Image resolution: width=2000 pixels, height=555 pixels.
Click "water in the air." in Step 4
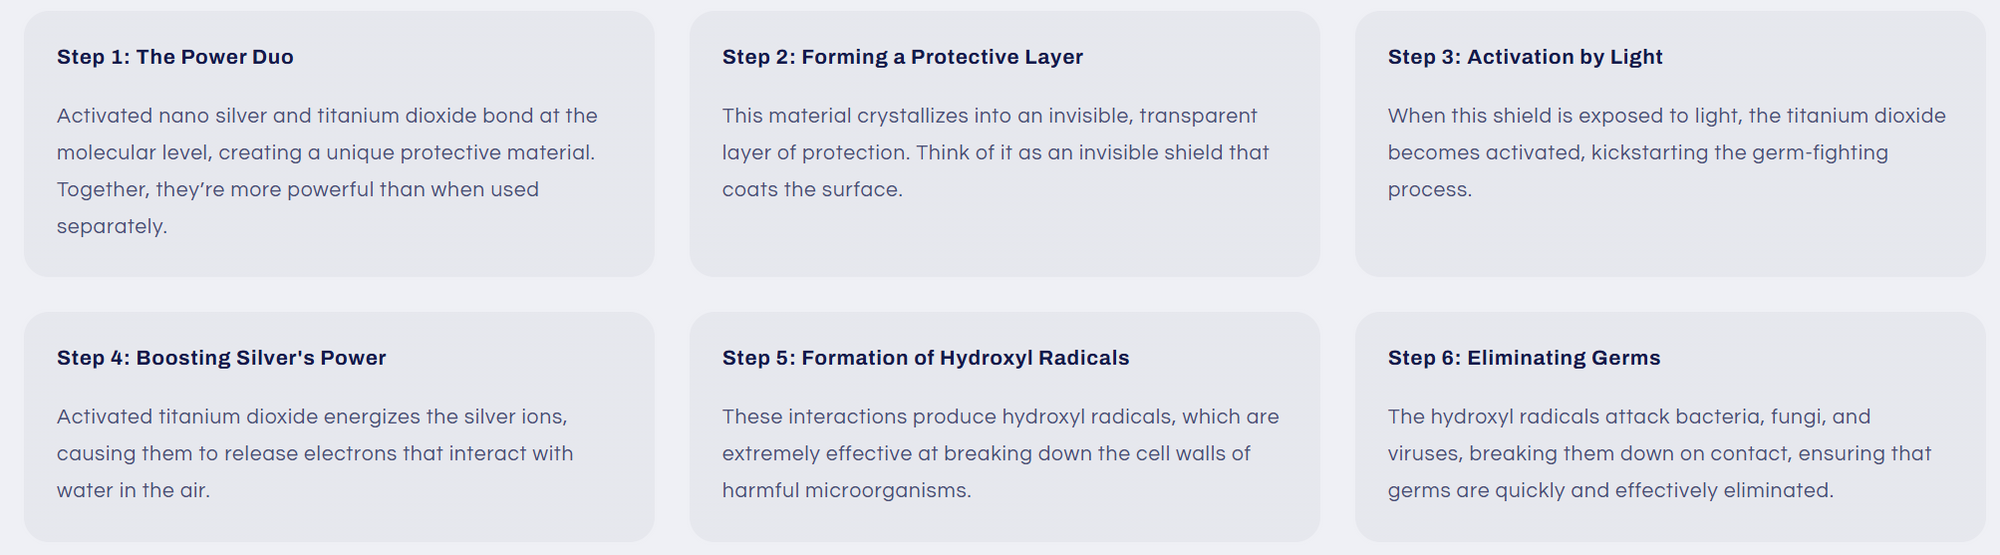(133, 491)
